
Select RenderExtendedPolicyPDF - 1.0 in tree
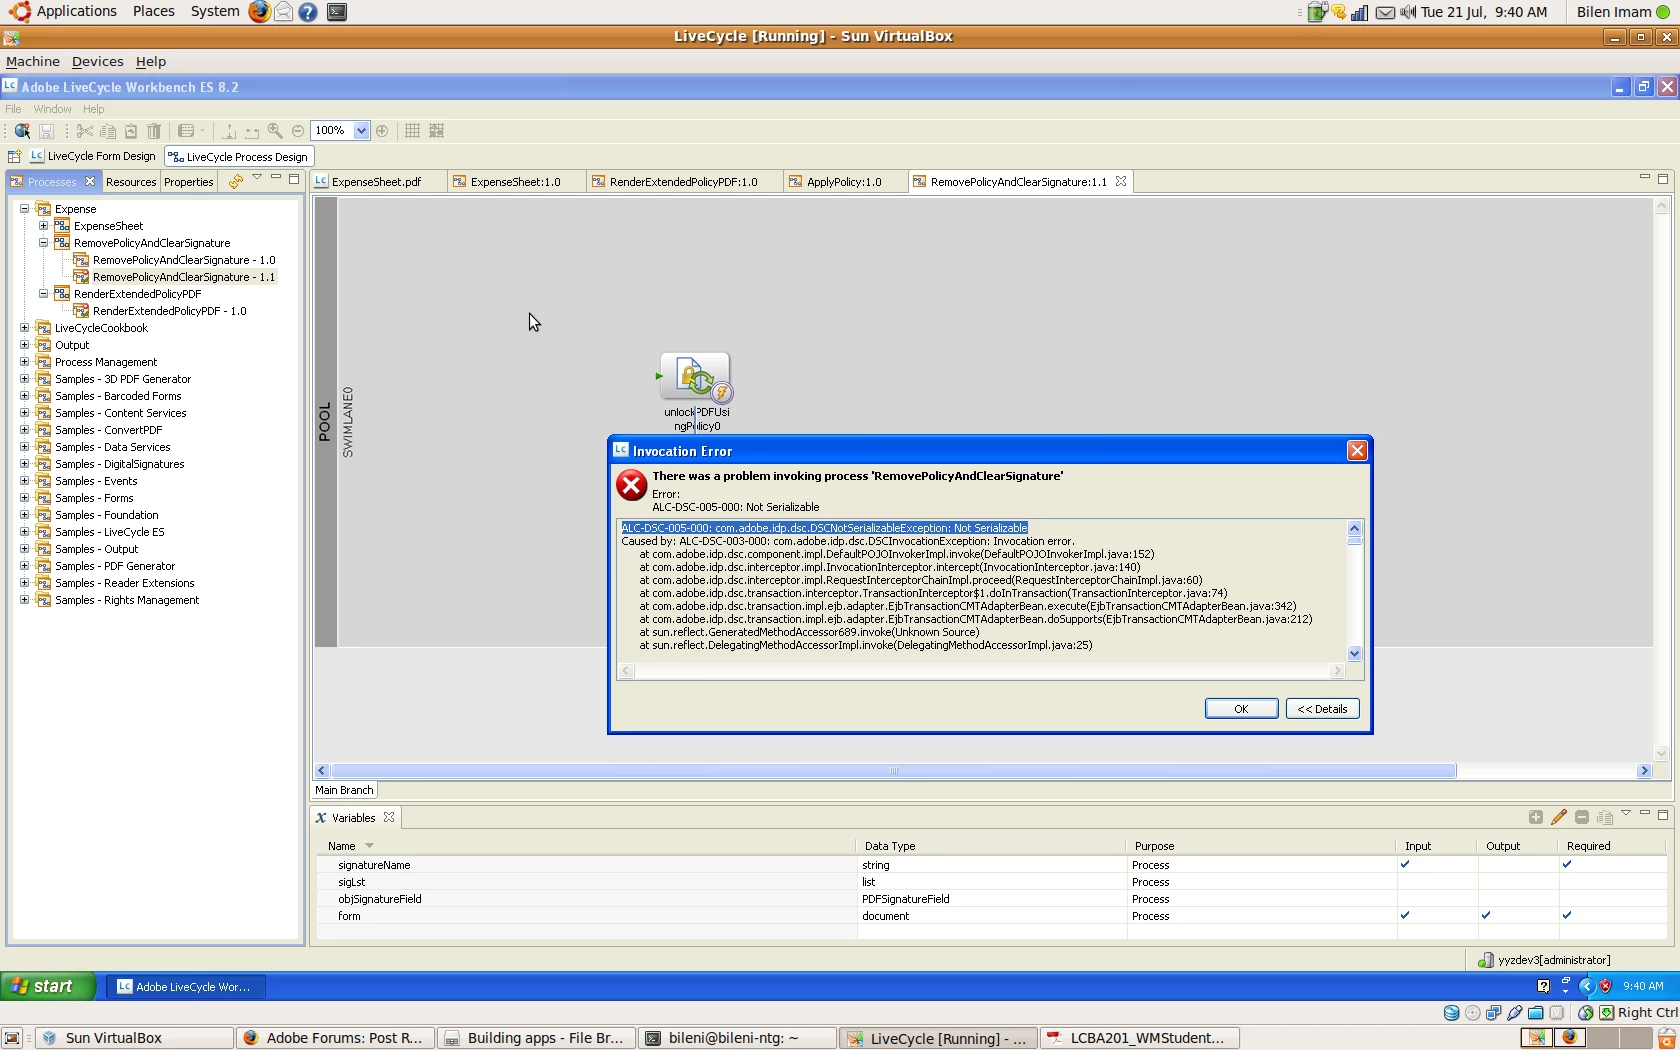coord(169,311)
